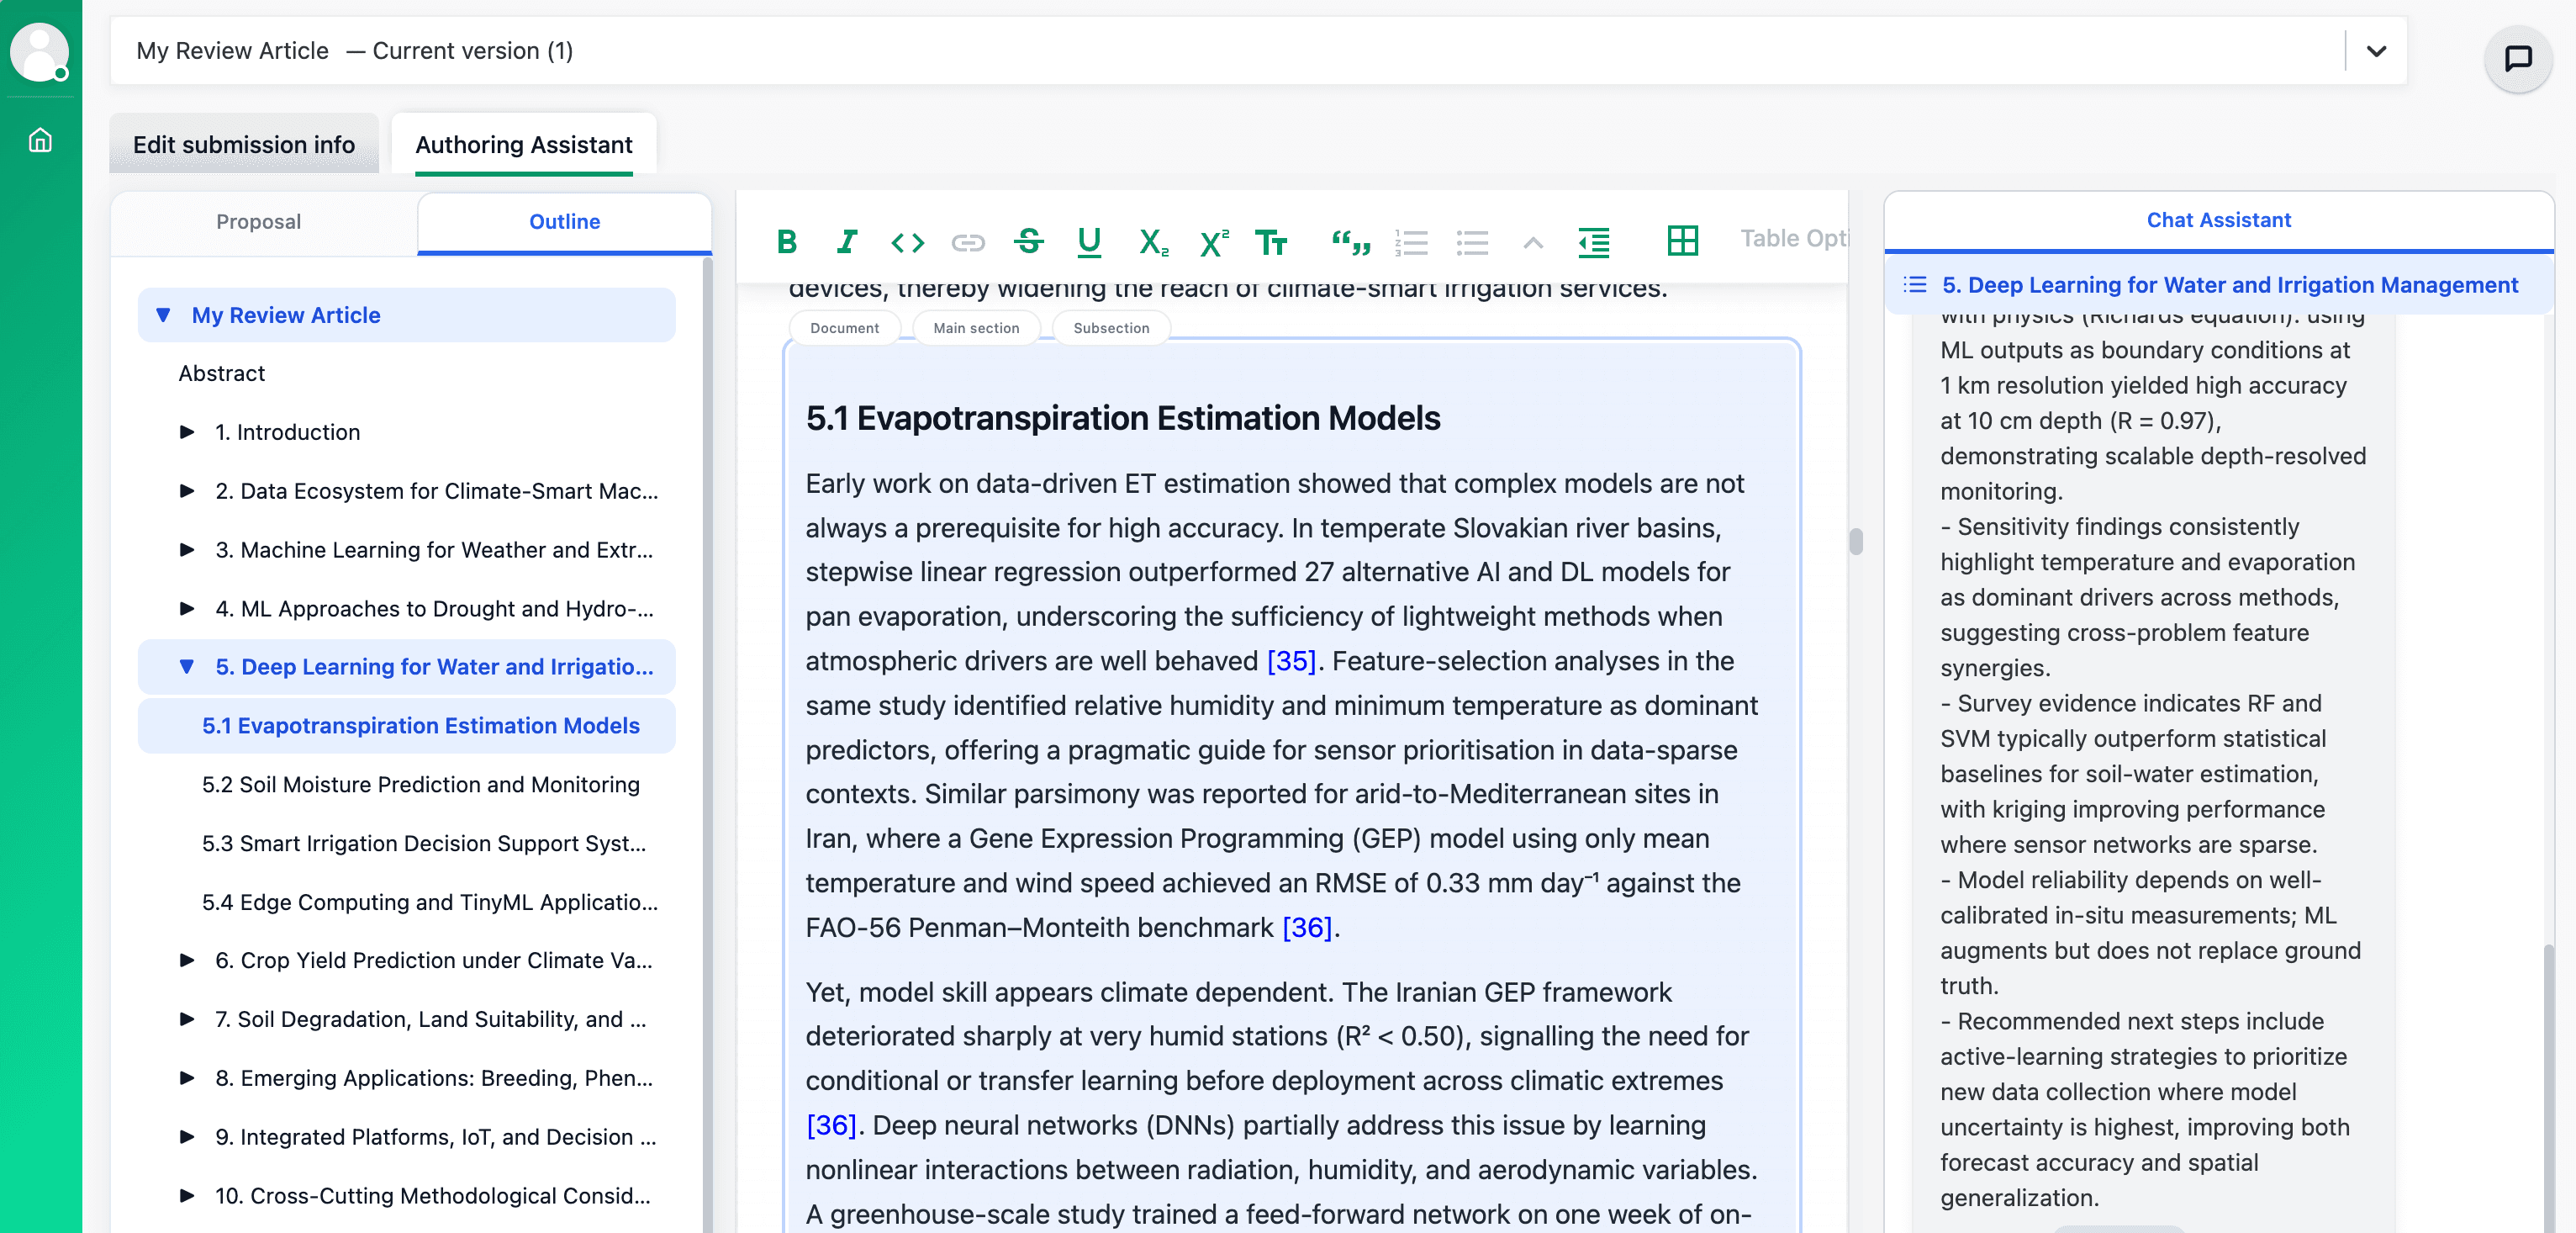Viewport: 2576px width, 1233px height.
Task: Insert a table with the grid icon
Action: (1683, 240)
